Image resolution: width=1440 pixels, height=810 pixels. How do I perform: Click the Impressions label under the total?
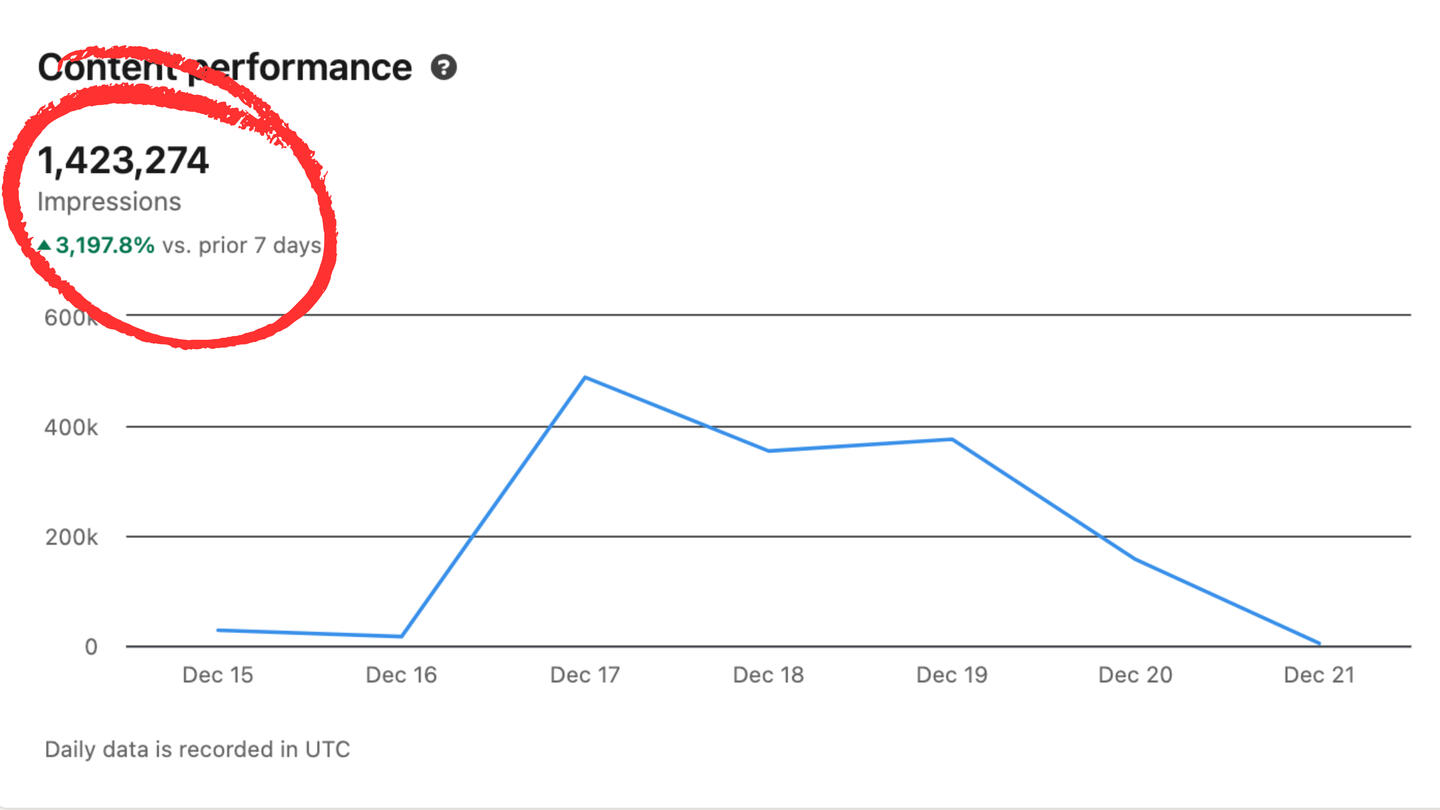click(x=109, y=202)
